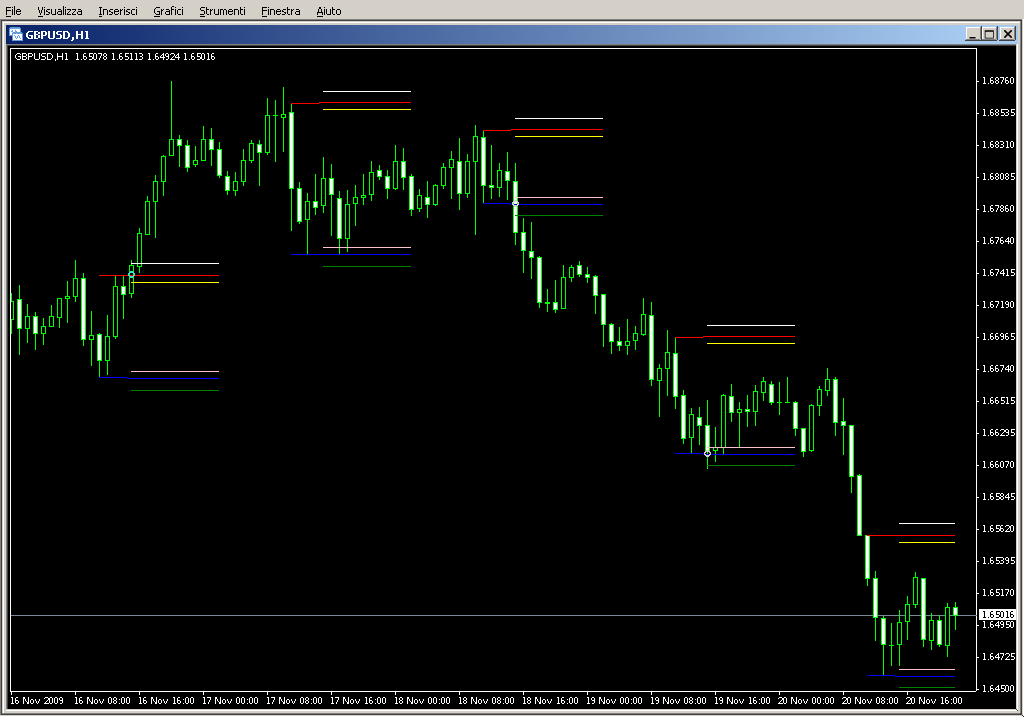Click price scale value 1.65395
Image resolution: width=1024 pixels, height=717 pixels.
(999, 561)
